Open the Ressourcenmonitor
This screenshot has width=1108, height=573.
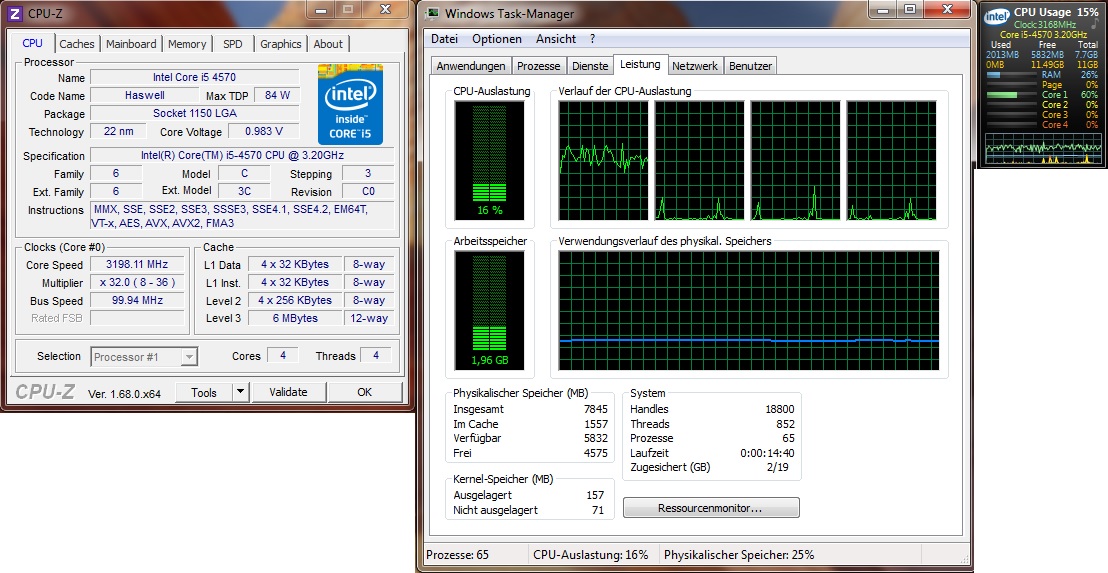tap(711, 508)
